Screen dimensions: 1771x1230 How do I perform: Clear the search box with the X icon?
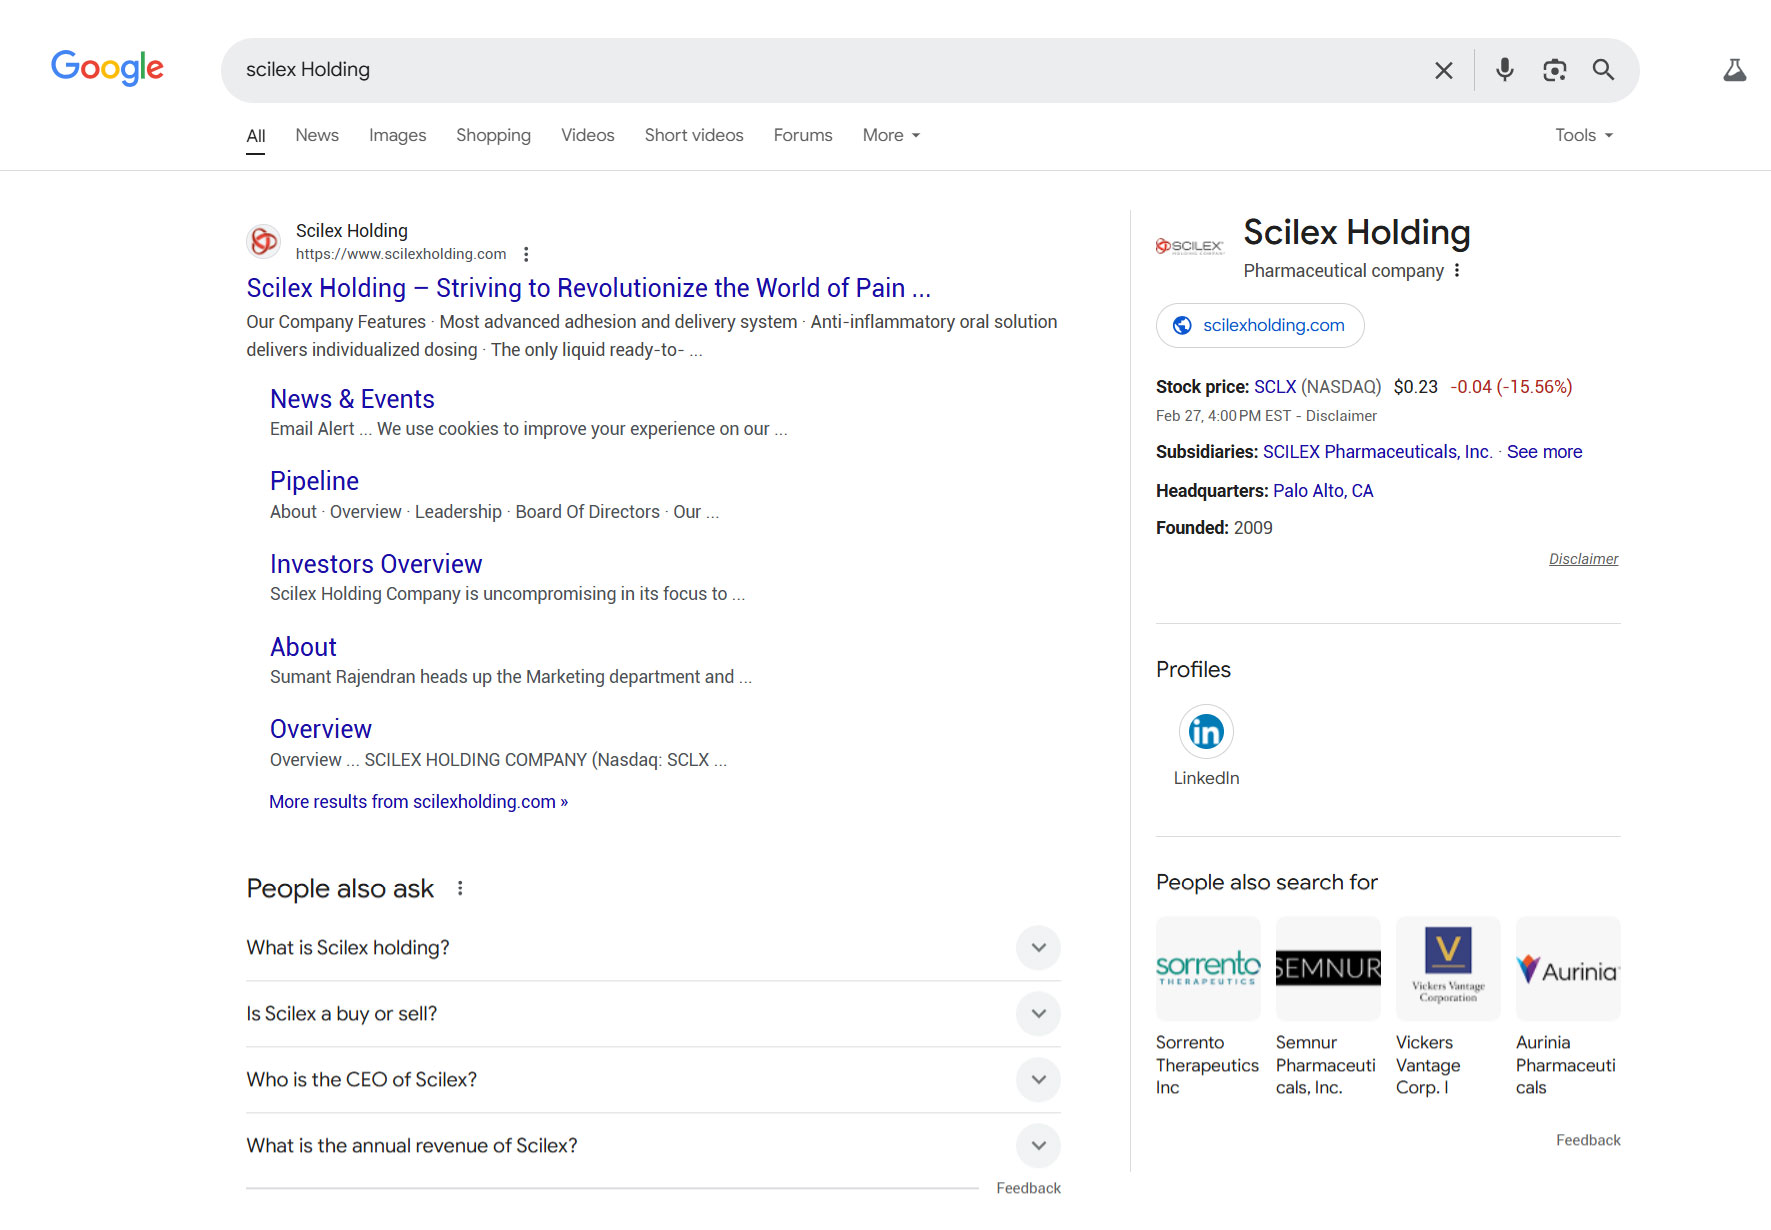pyautogui.click(x=1443, y=70)
